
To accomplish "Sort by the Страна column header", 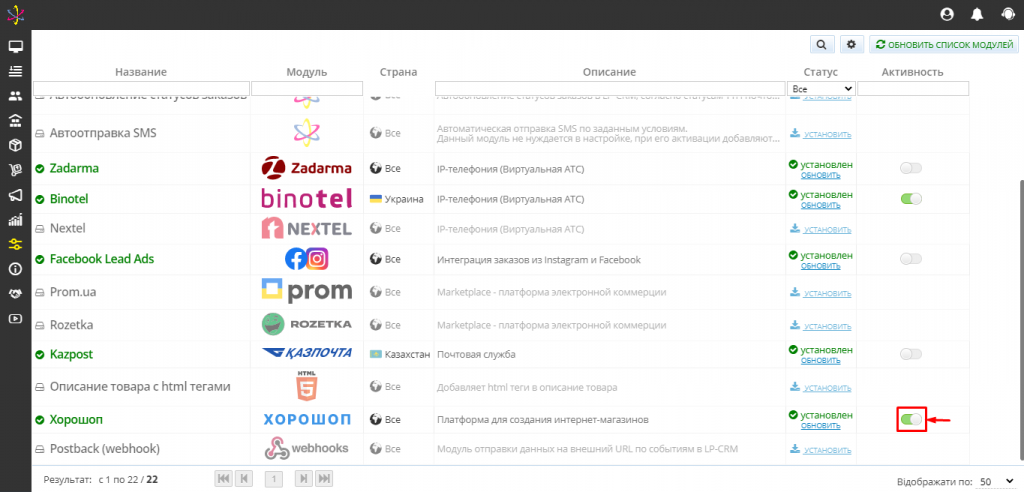I will tap(398, 72).
